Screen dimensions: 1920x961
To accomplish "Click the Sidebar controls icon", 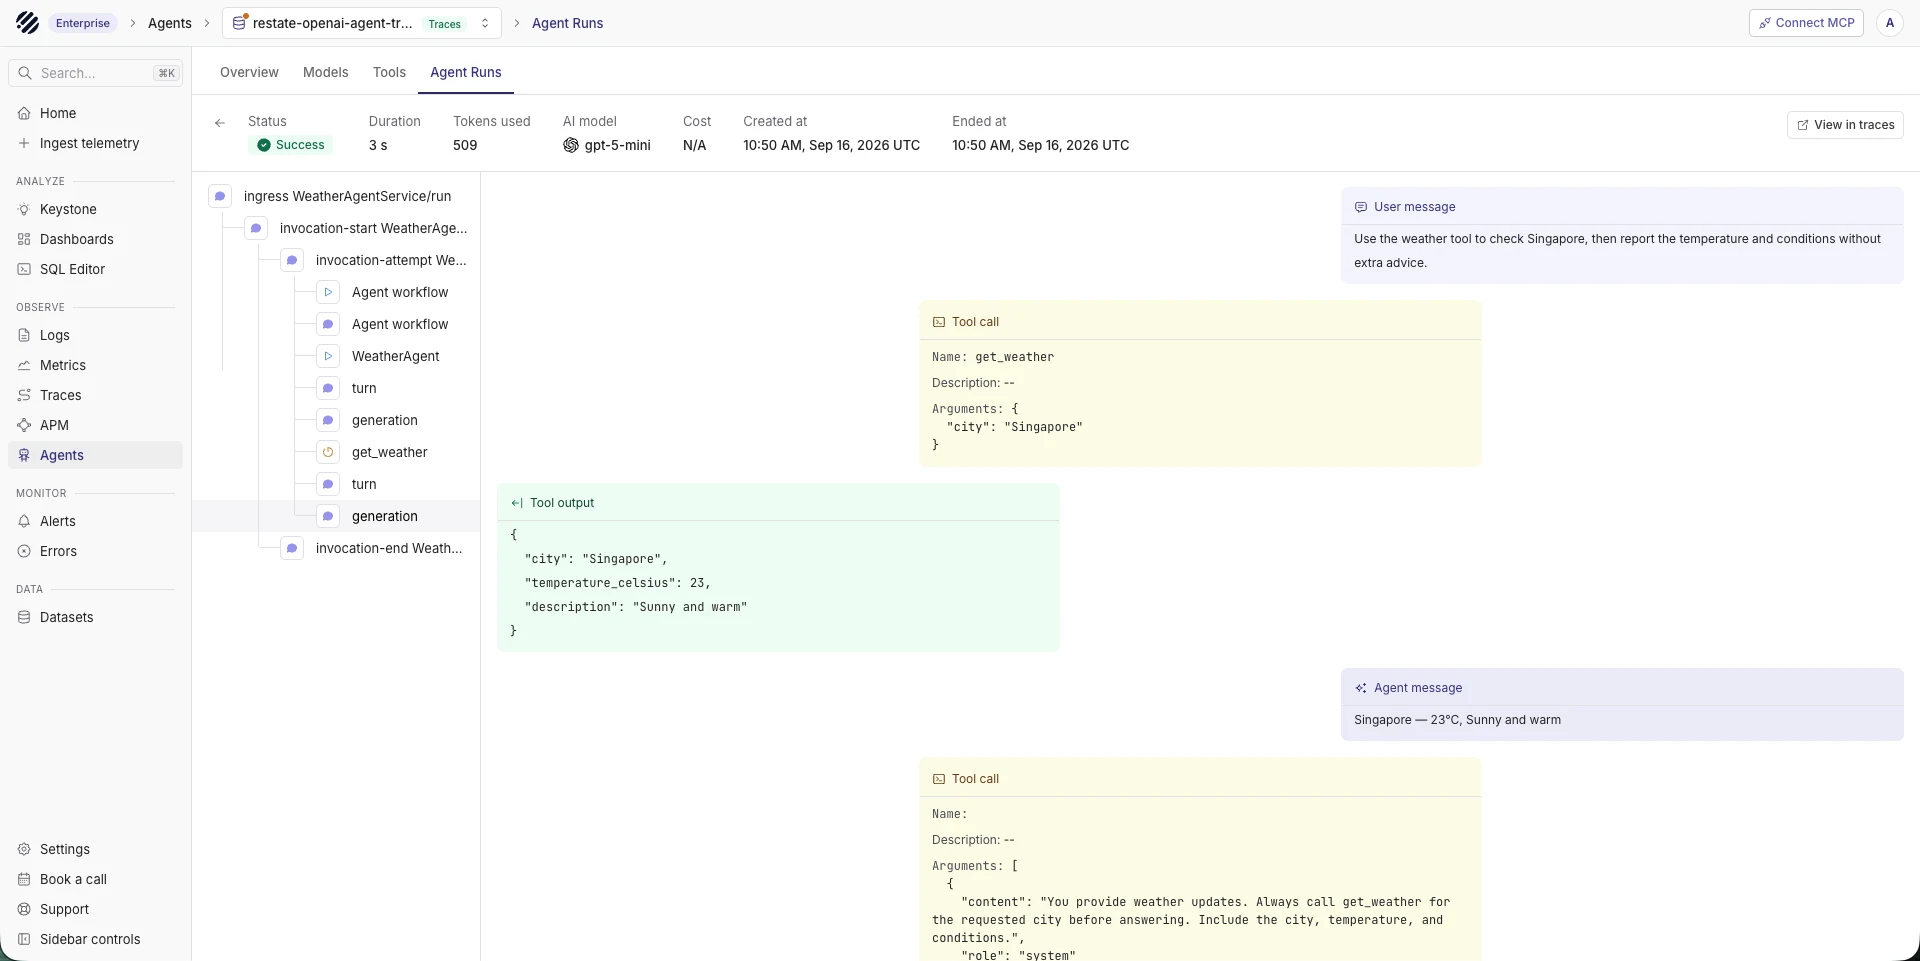I will pyautogui.click(x=24, y=939).
